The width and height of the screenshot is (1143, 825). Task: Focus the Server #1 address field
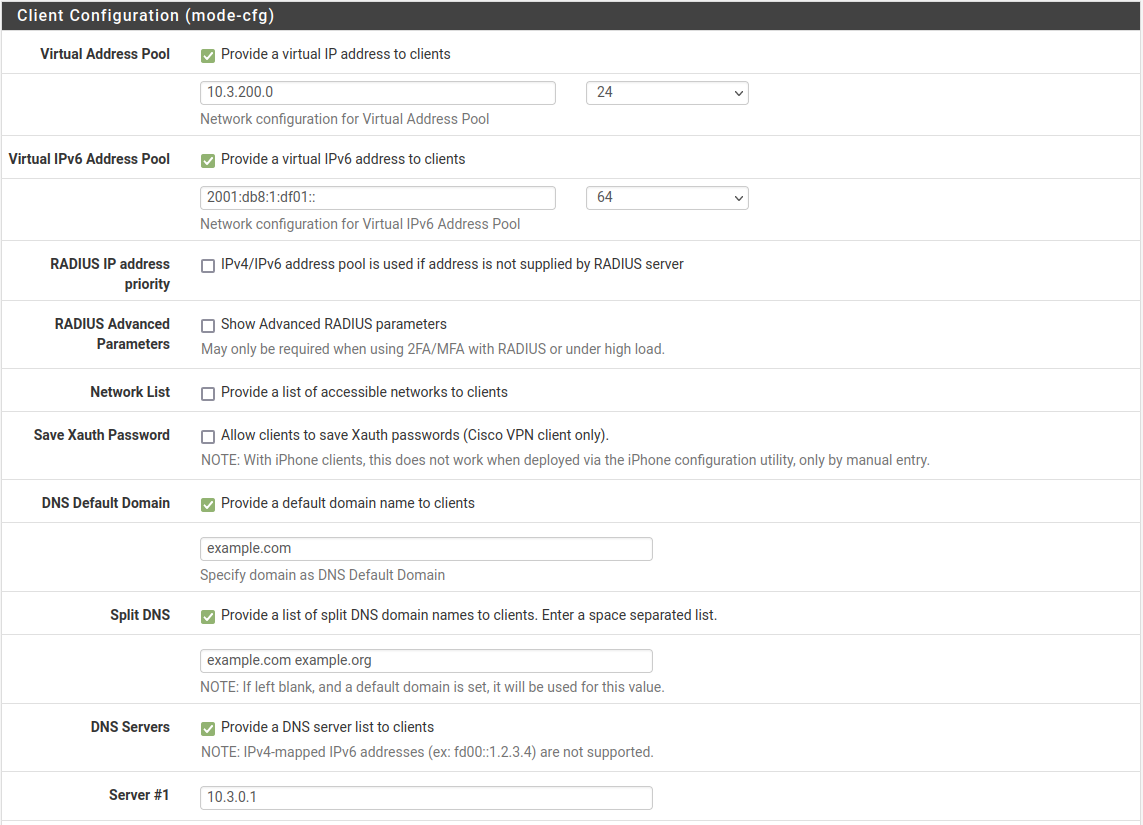pyautogui.click(x=426, y=798)
